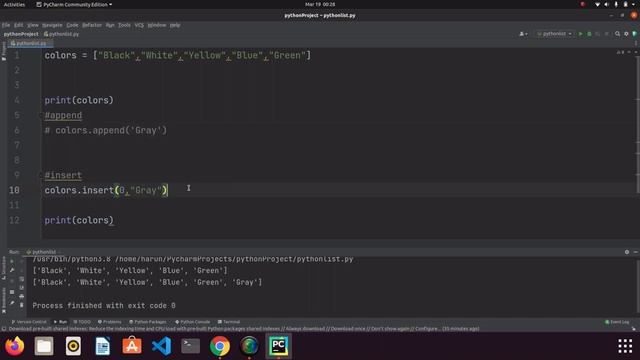Viewport: 640px width, 360px height.
Task: Open the Event Log
Action: [x=617, y=322]
